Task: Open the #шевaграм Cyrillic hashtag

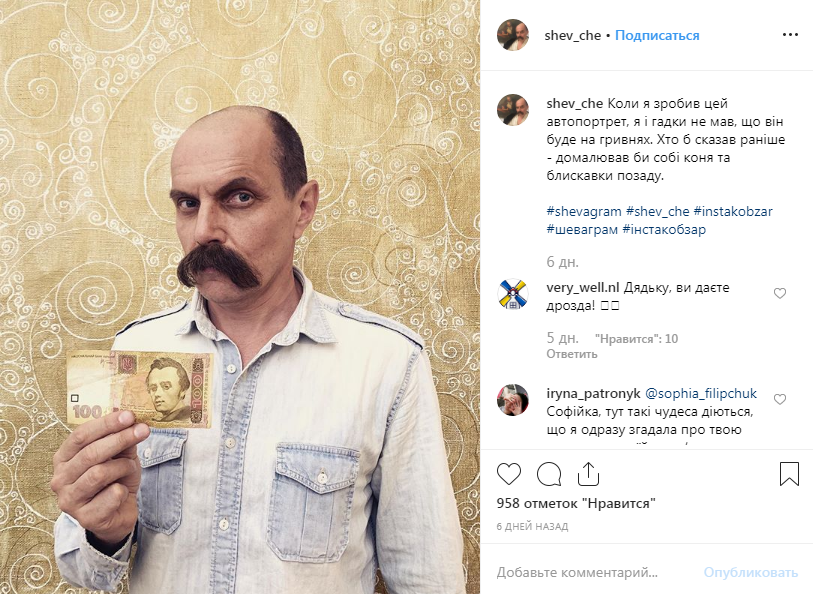Action: click(x=582, y=229)
